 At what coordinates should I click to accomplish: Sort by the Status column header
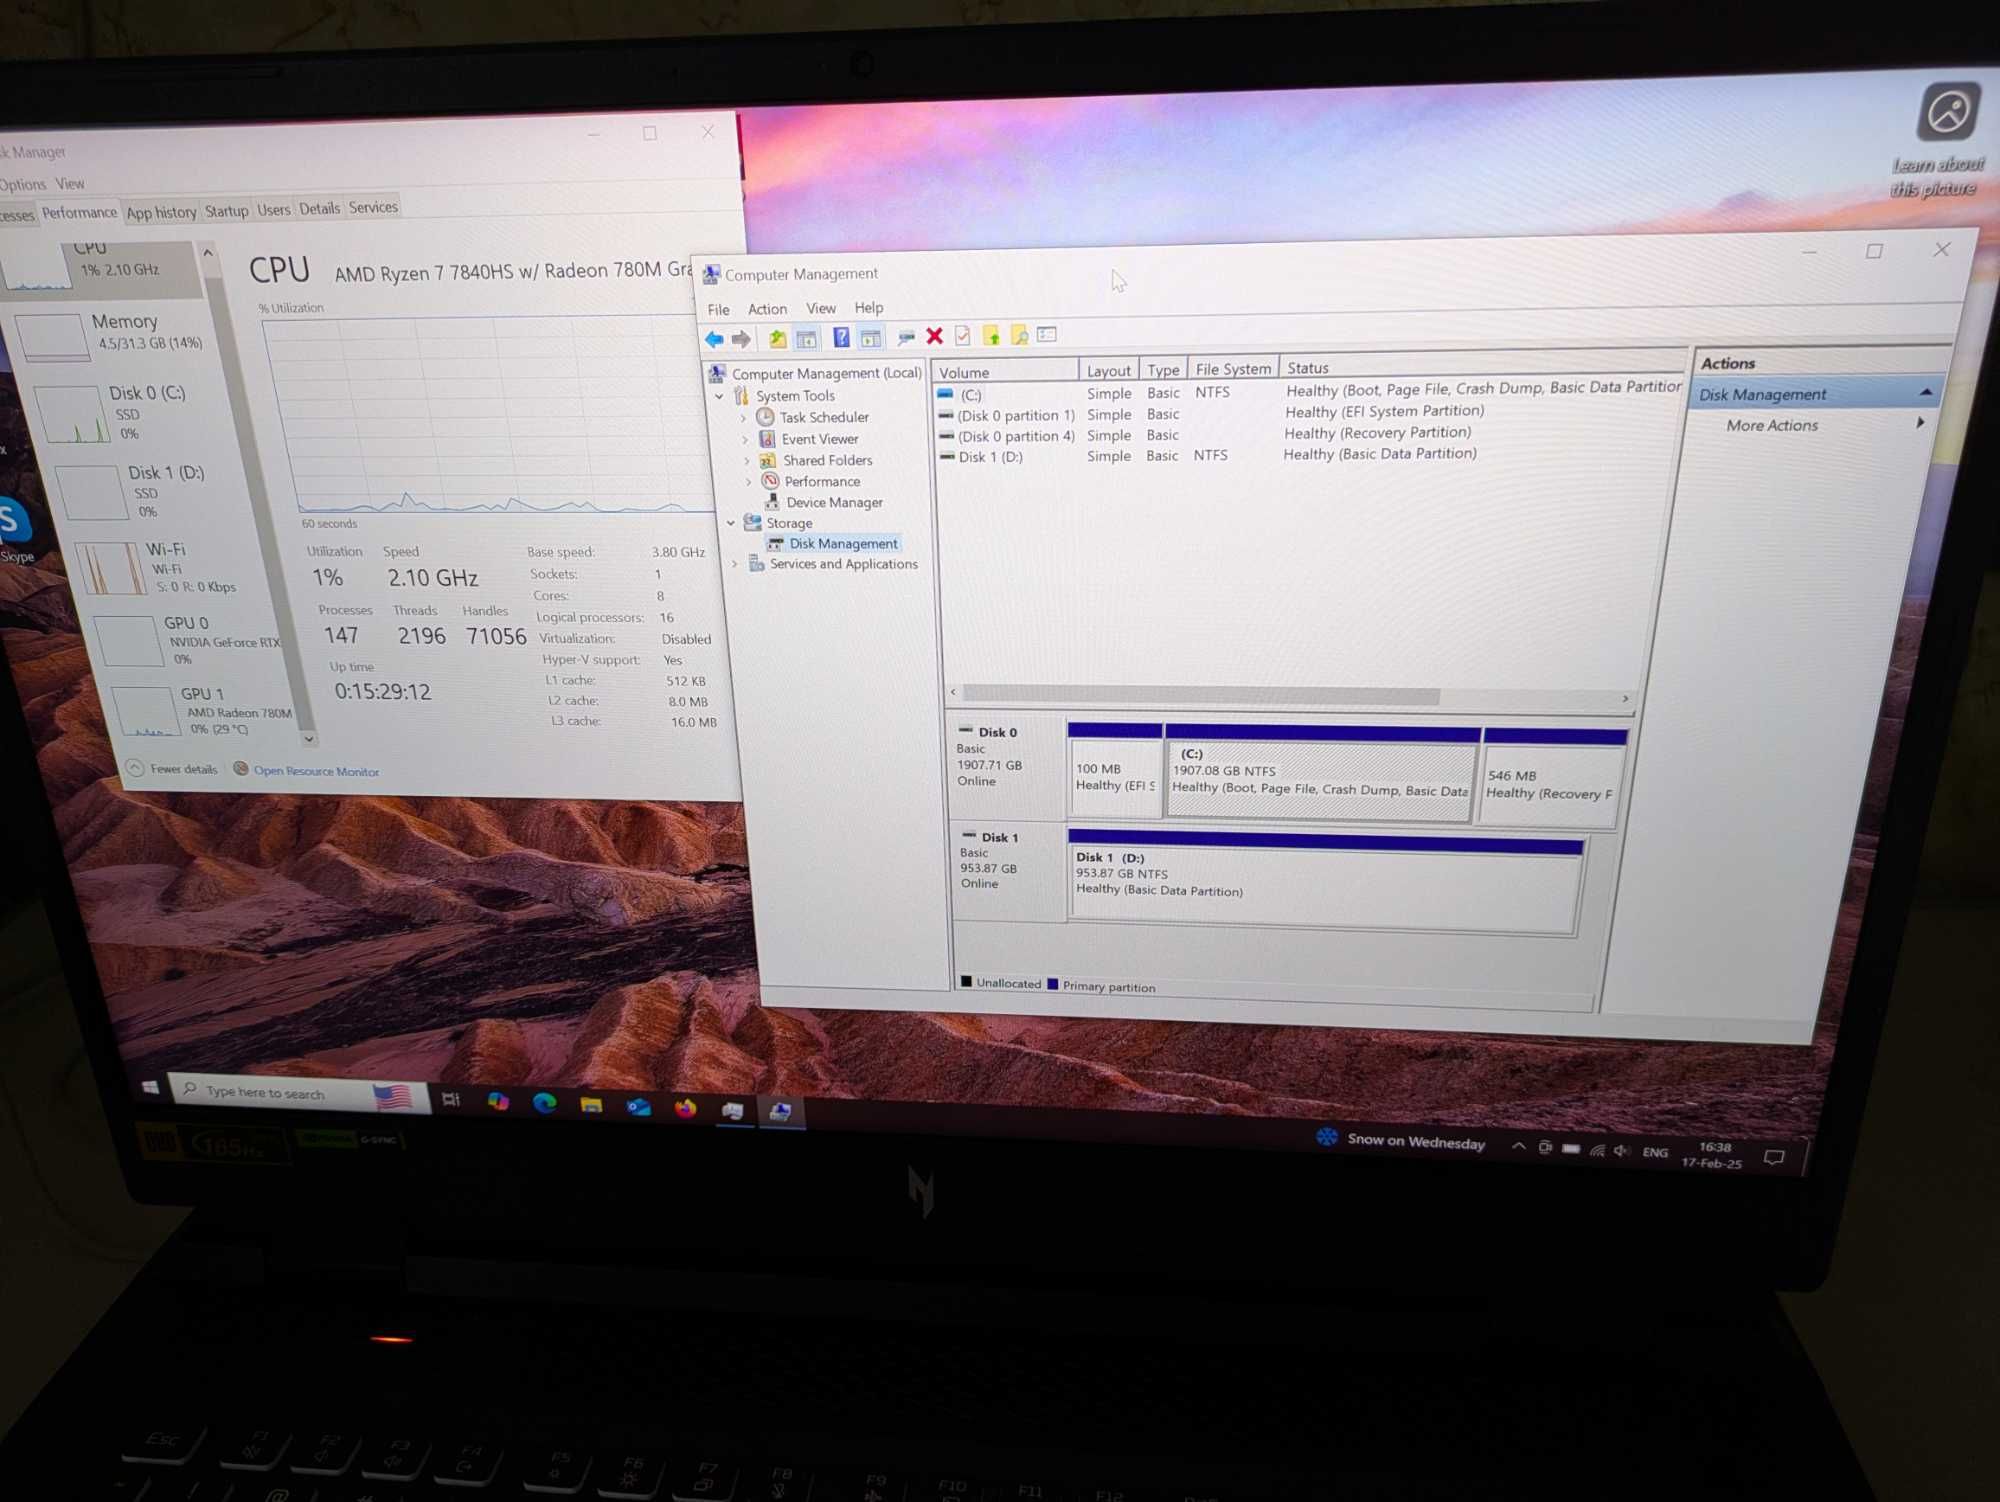tap(1482, 367)
